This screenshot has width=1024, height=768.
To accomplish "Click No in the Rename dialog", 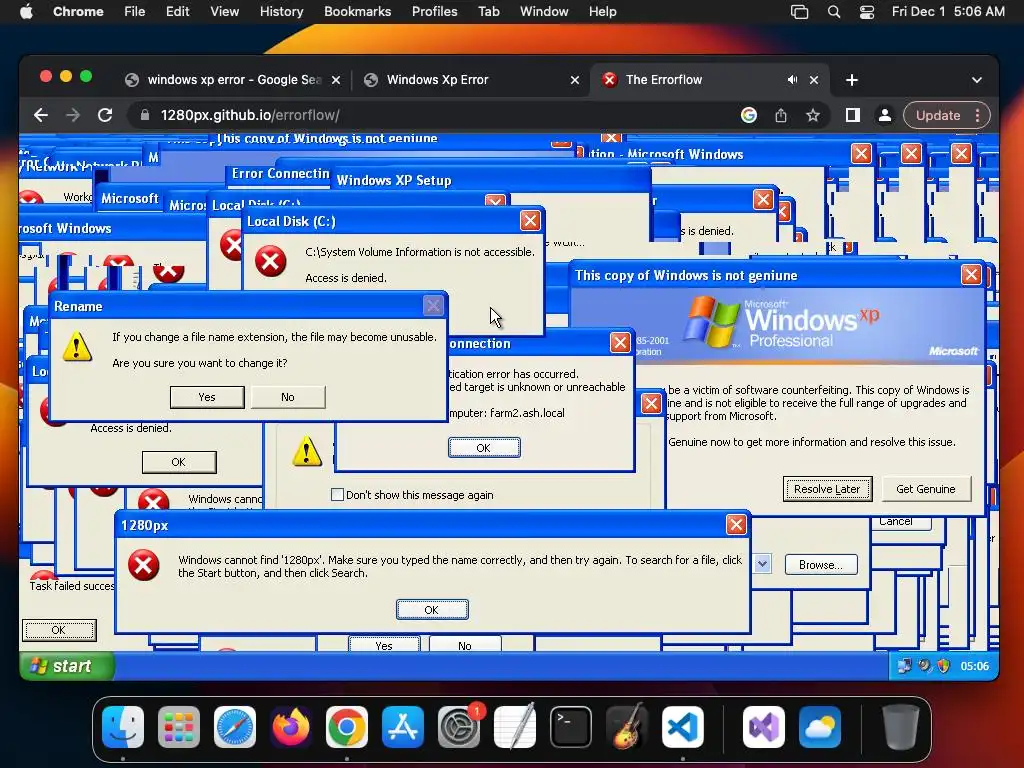I will click(x=287, y=397).
